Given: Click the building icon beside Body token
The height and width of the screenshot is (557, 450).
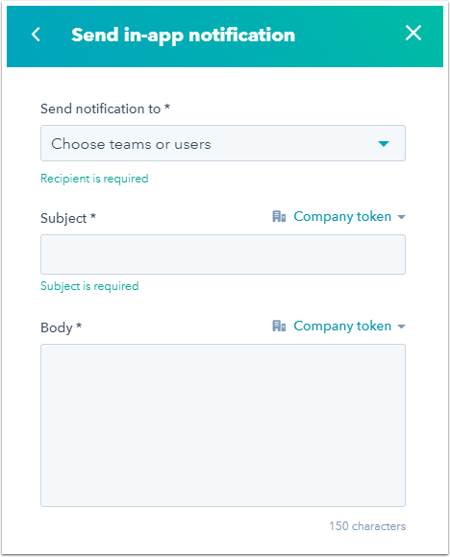Looking at the screenshot, I should click(279, 326).
